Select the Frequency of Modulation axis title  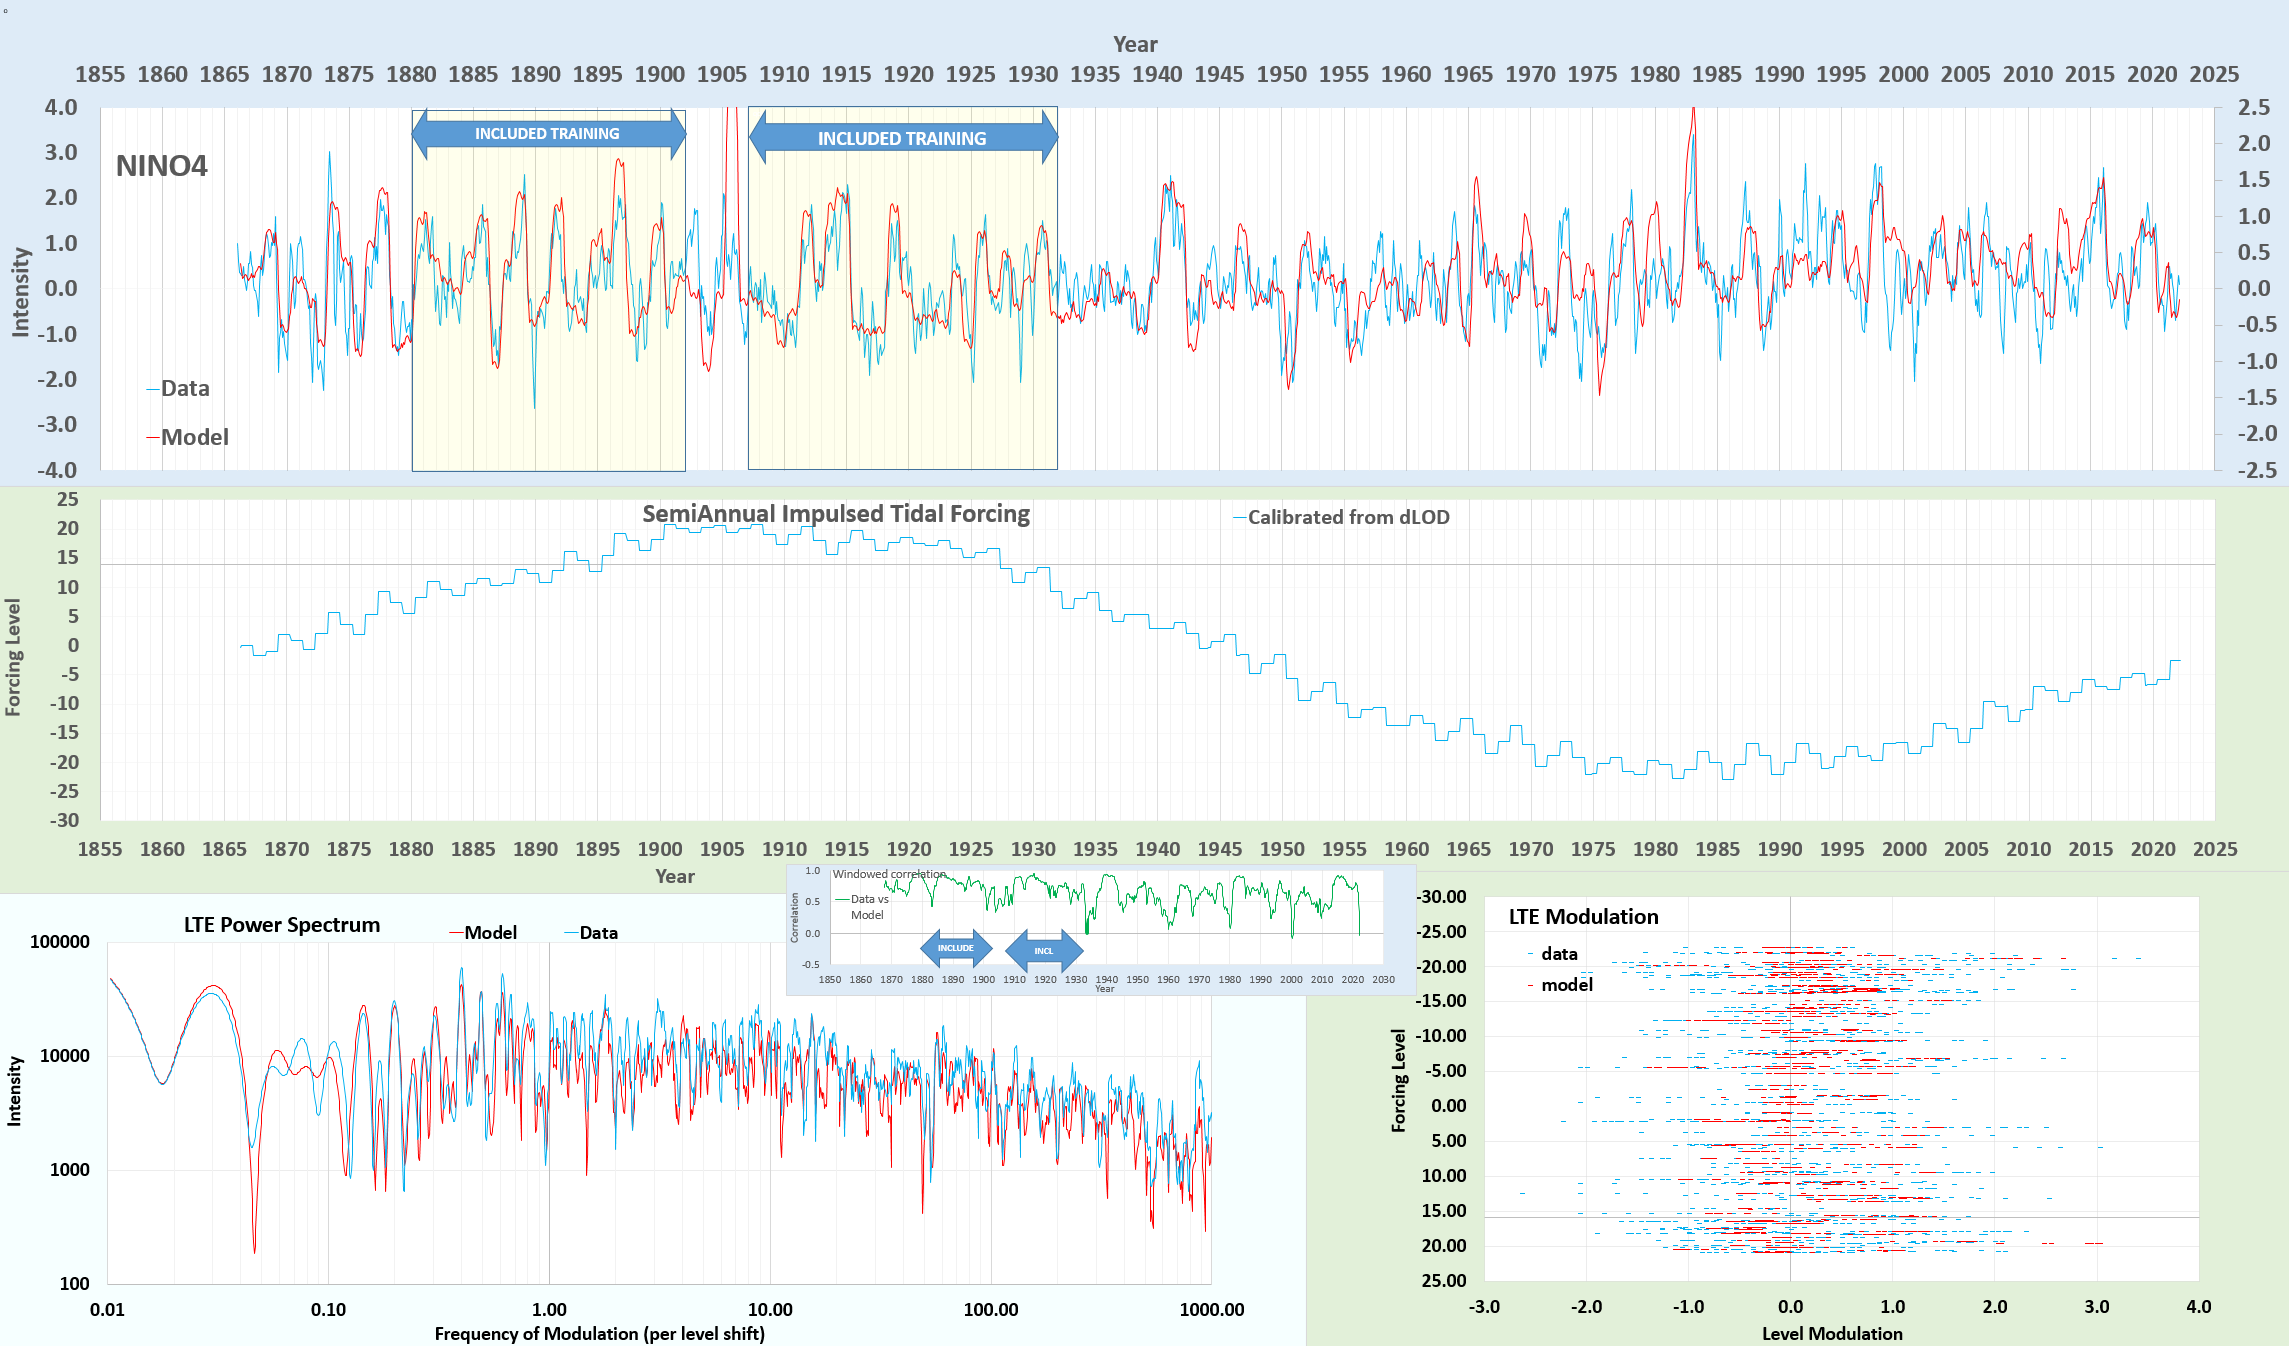[x=599, y=1334]
